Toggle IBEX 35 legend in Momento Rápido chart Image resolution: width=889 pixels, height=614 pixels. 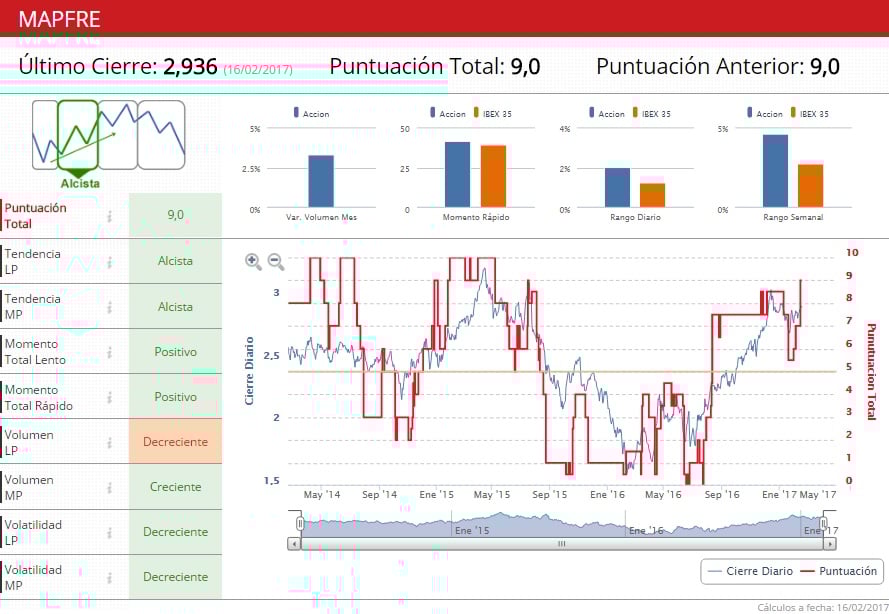click(x=492, y=113)
